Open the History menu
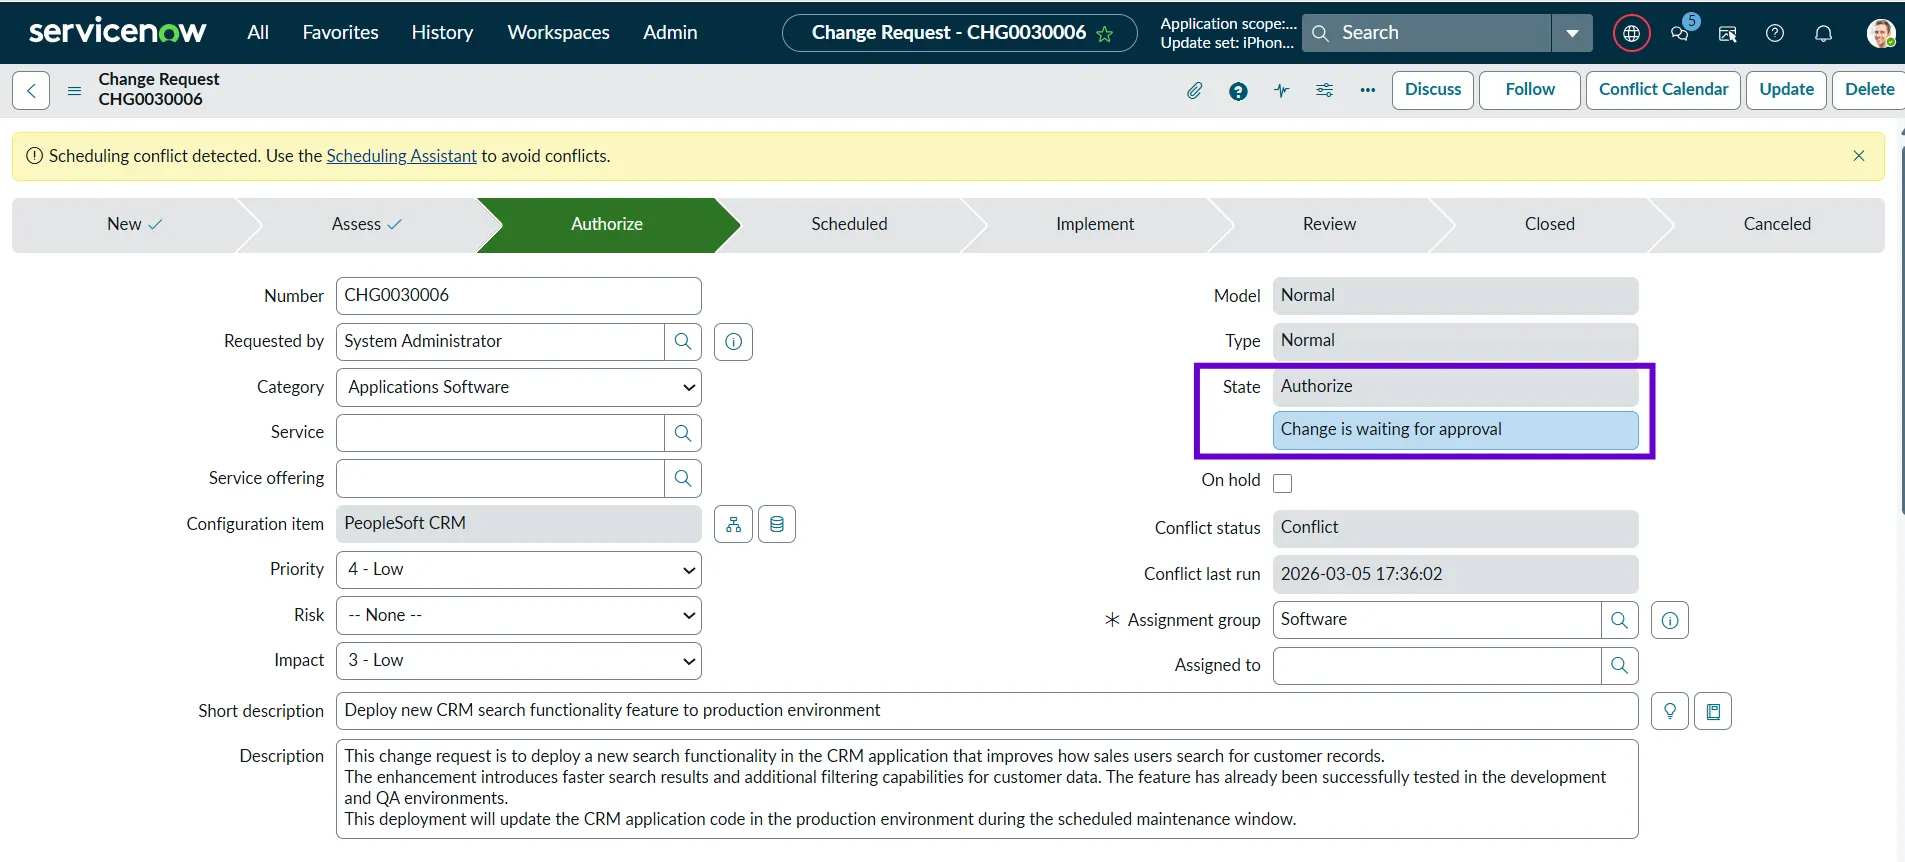This screenshot has height=862, width=1905. [442, 33]
